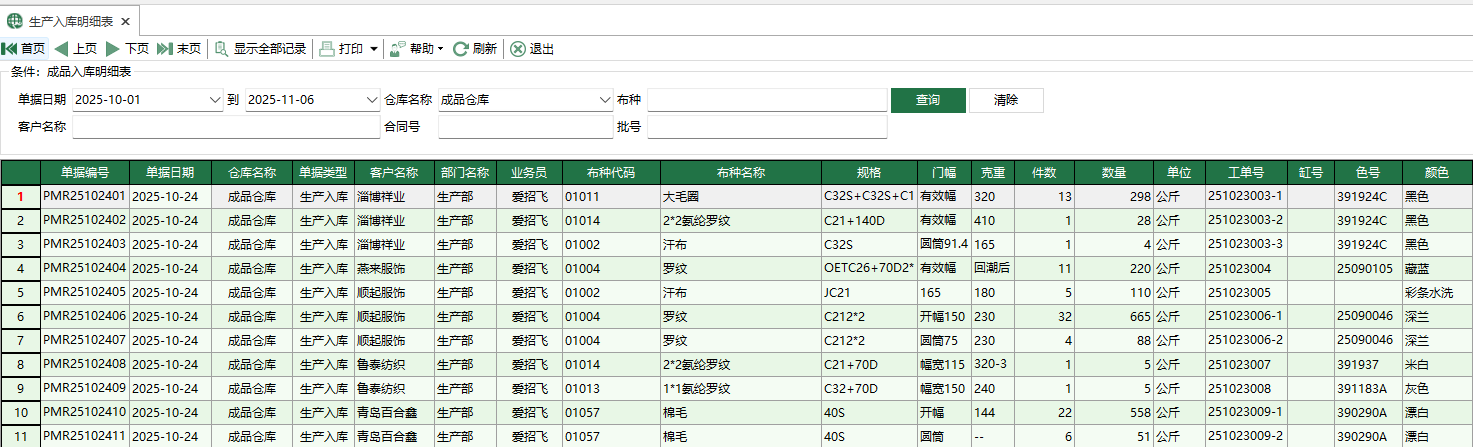Click the 规格 column header
The height and width of the screenshot is (447, 1473).
pyautogui.click(x=869, y=172)
